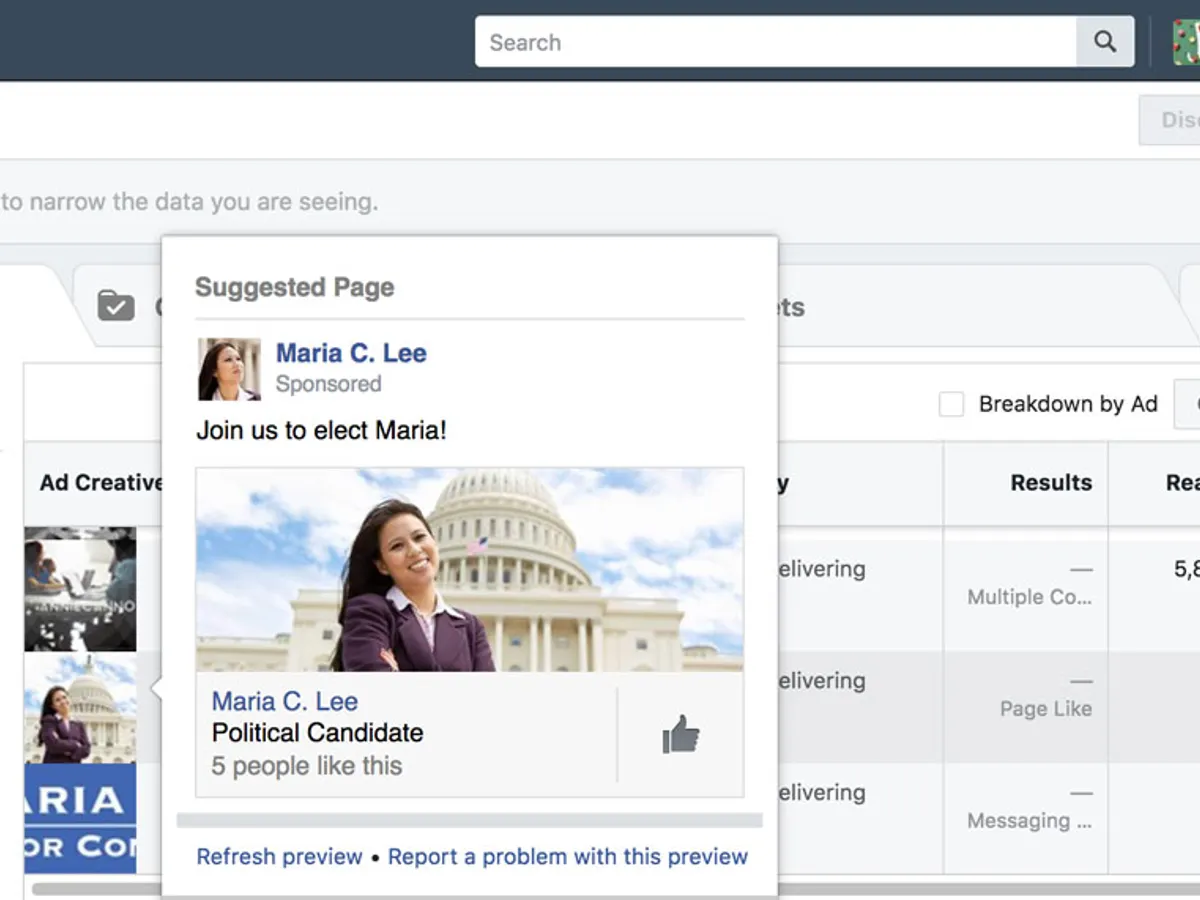Viewport: 1200px width, 900px height.
Task: Sort by the Results column header
Action: point(1050,483)
